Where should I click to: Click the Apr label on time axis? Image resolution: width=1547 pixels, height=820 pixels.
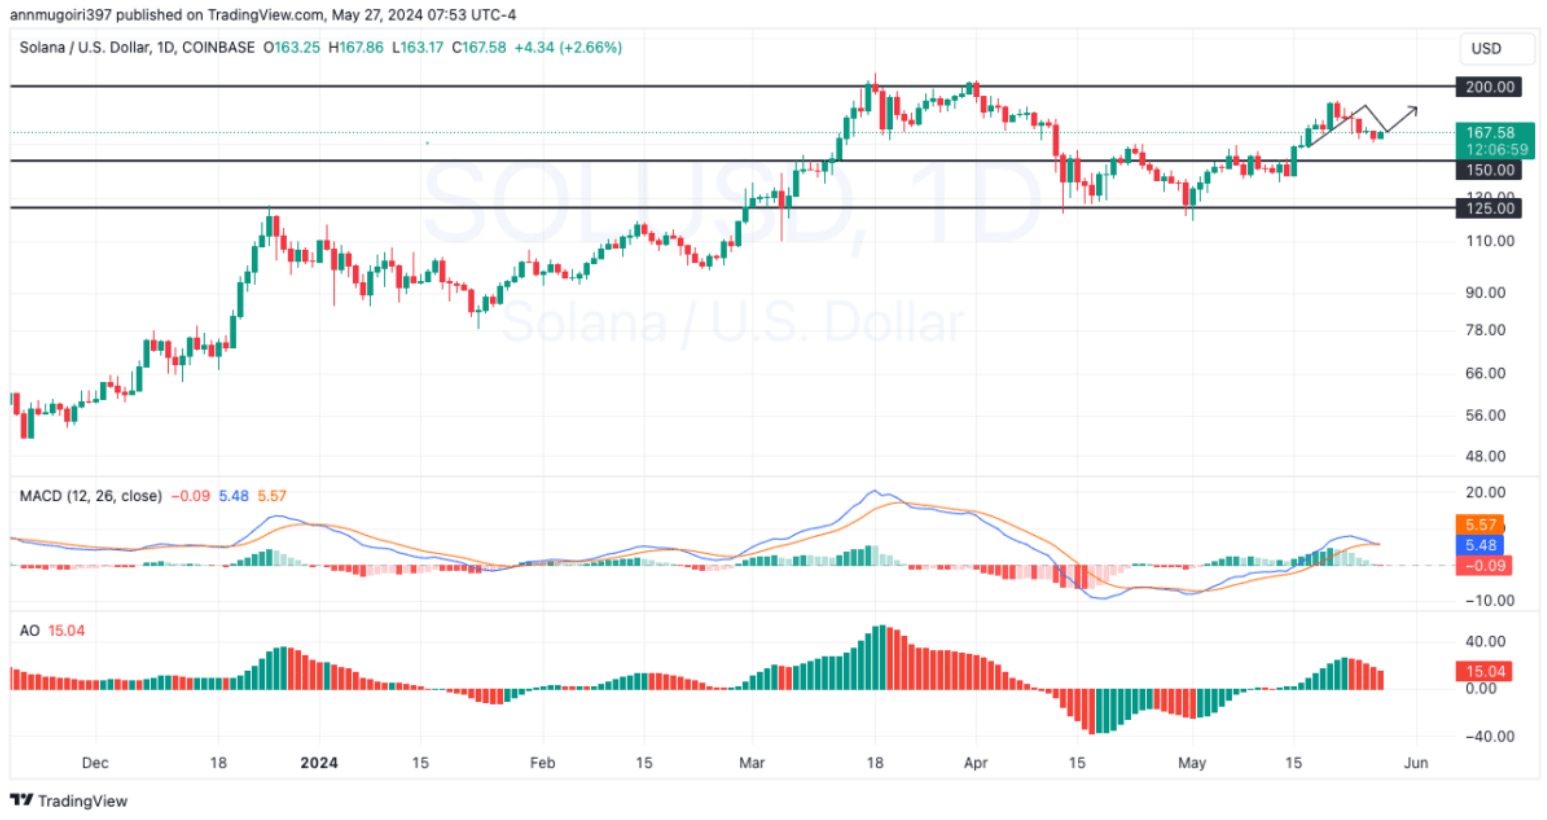975,762
